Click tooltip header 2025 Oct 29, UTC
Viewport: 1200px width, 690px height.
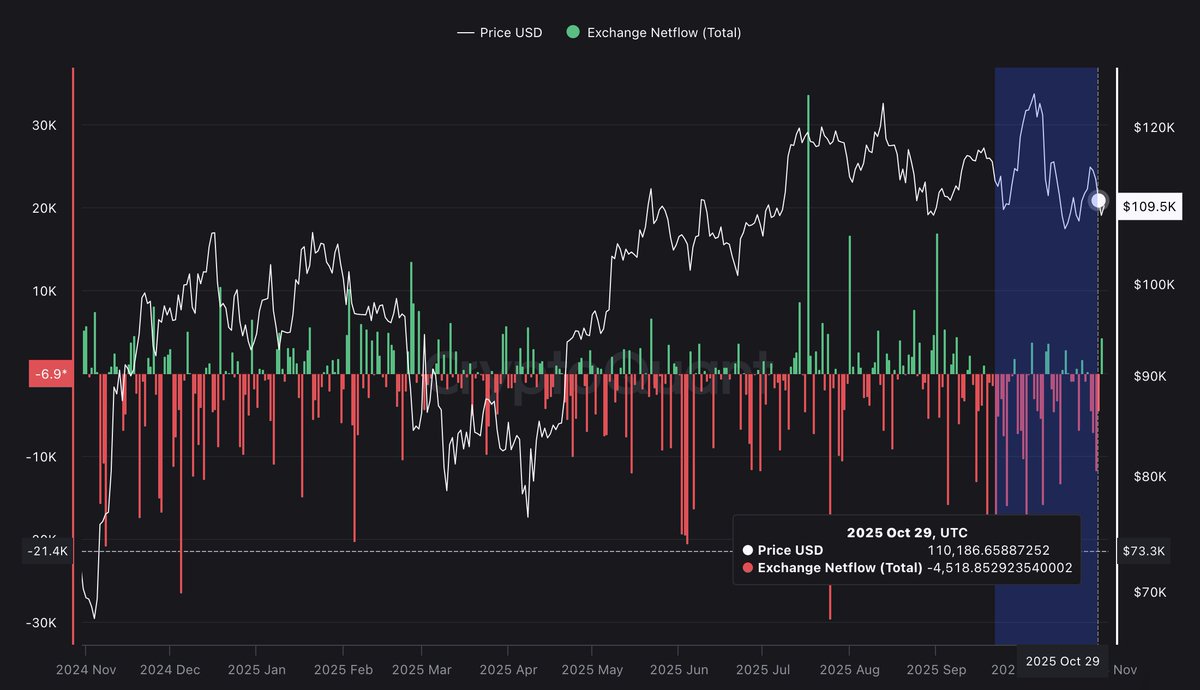906,532
